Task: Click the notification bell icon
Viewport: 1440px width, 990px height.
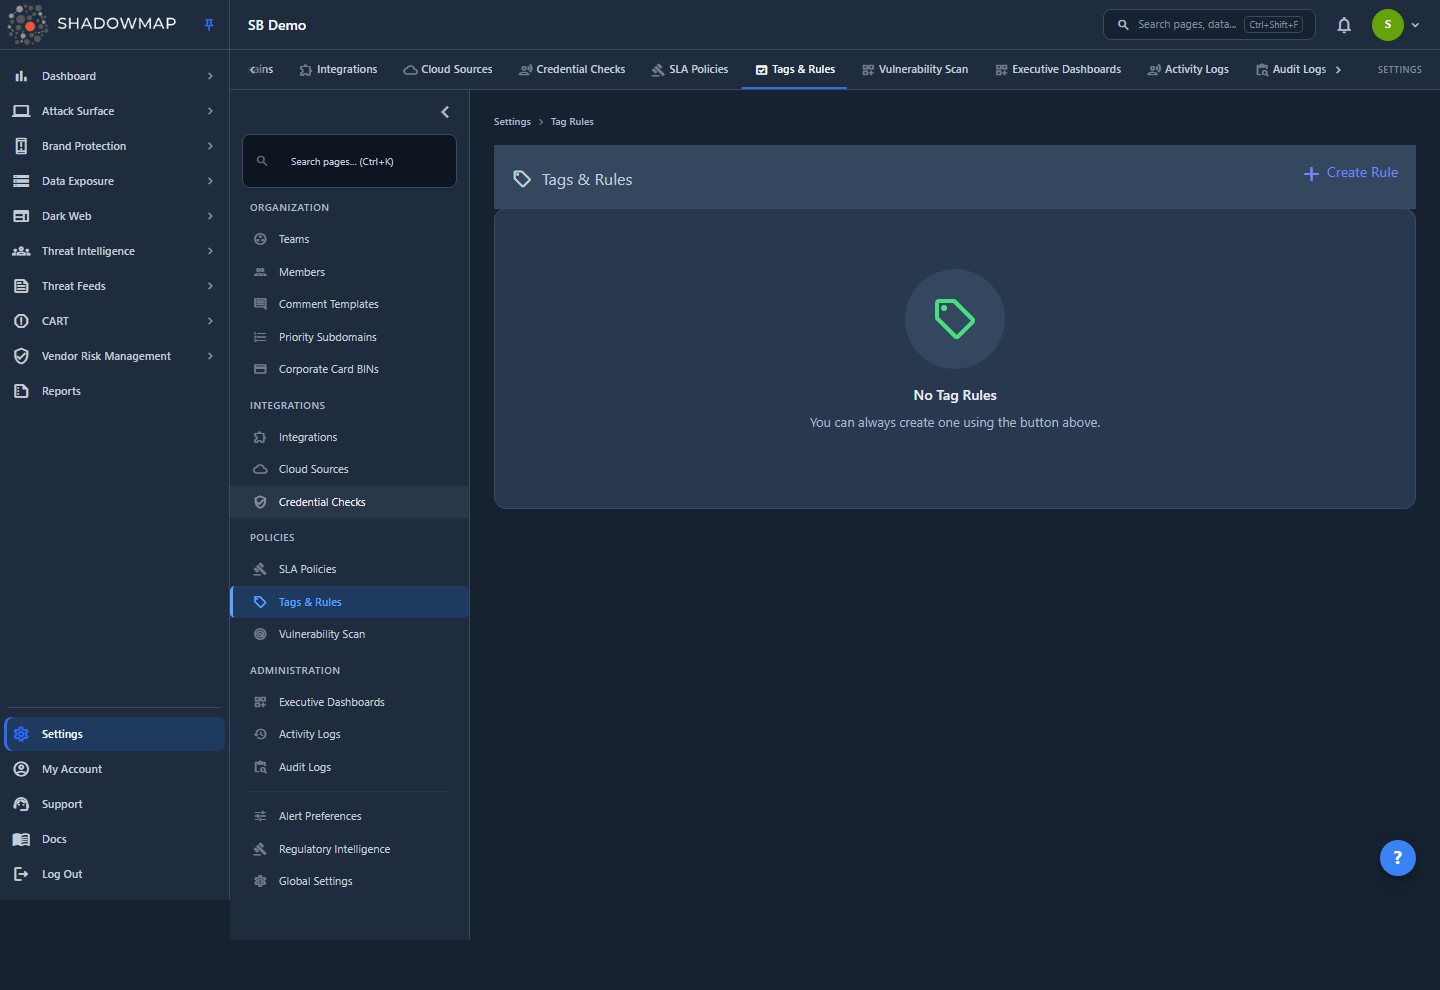Action: [1344, 25]
